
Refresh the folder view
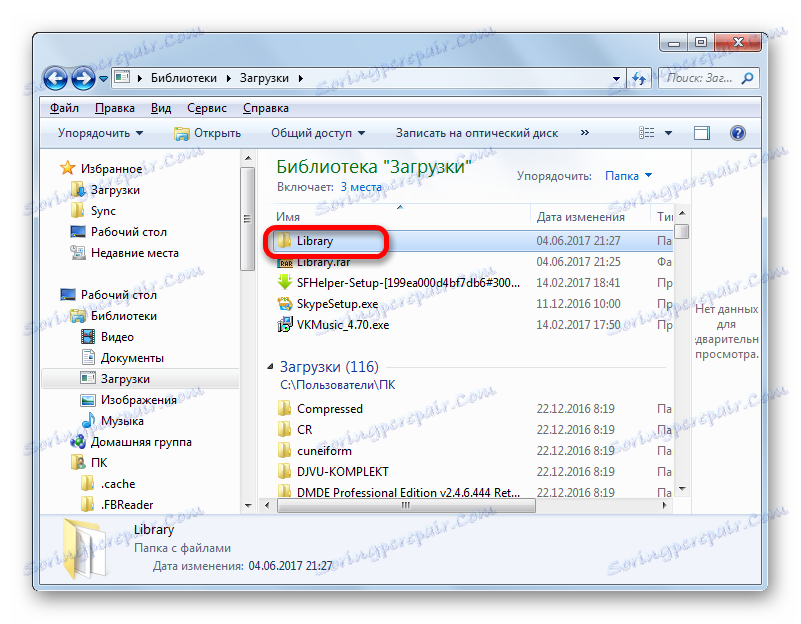pyautogui.click(x=639, y=78)
